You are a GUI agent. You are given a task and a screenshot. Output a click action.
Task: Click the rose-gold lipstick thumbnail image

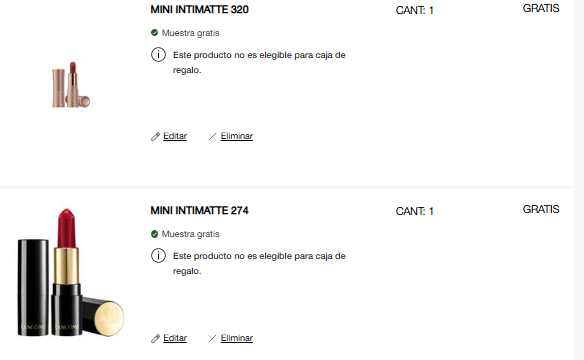(x=71, y=85)
